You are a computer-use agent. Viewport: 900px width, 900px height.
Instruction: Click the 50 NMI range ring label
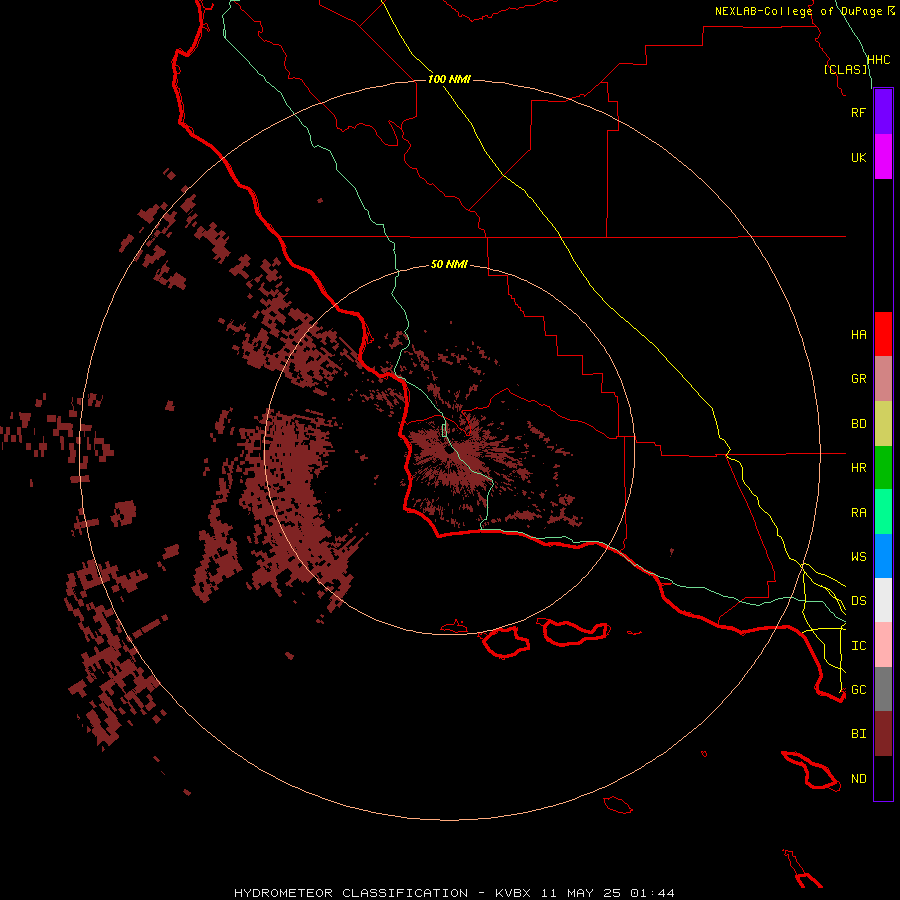pyautogui.click(x=449, y=264)
